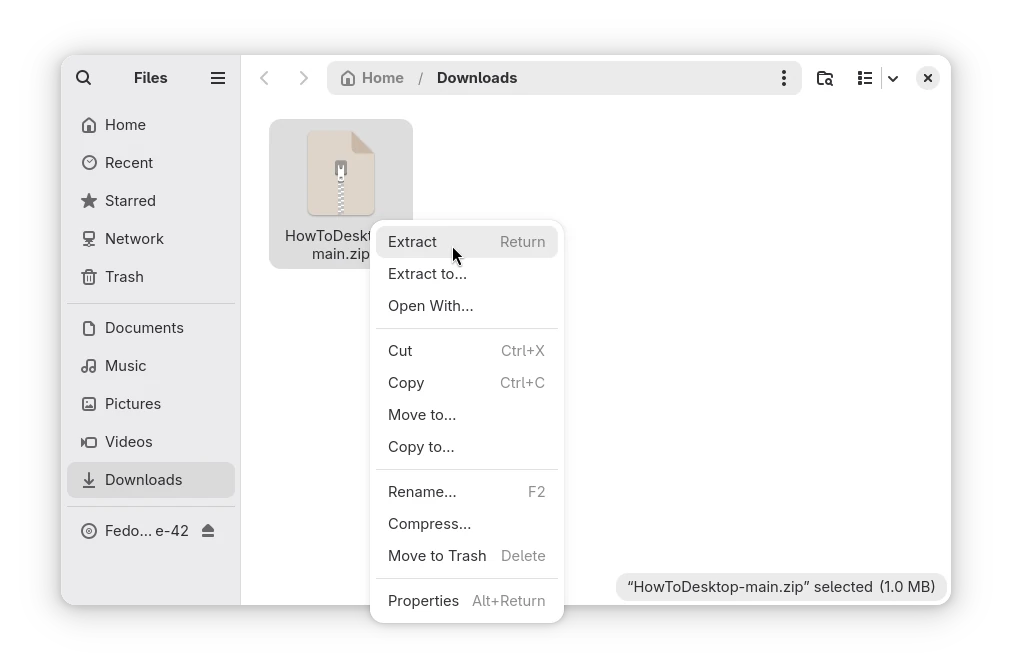Open Starred in the sidebar
This screenshot has width=1012, height=672.
[x=151, y=201]
